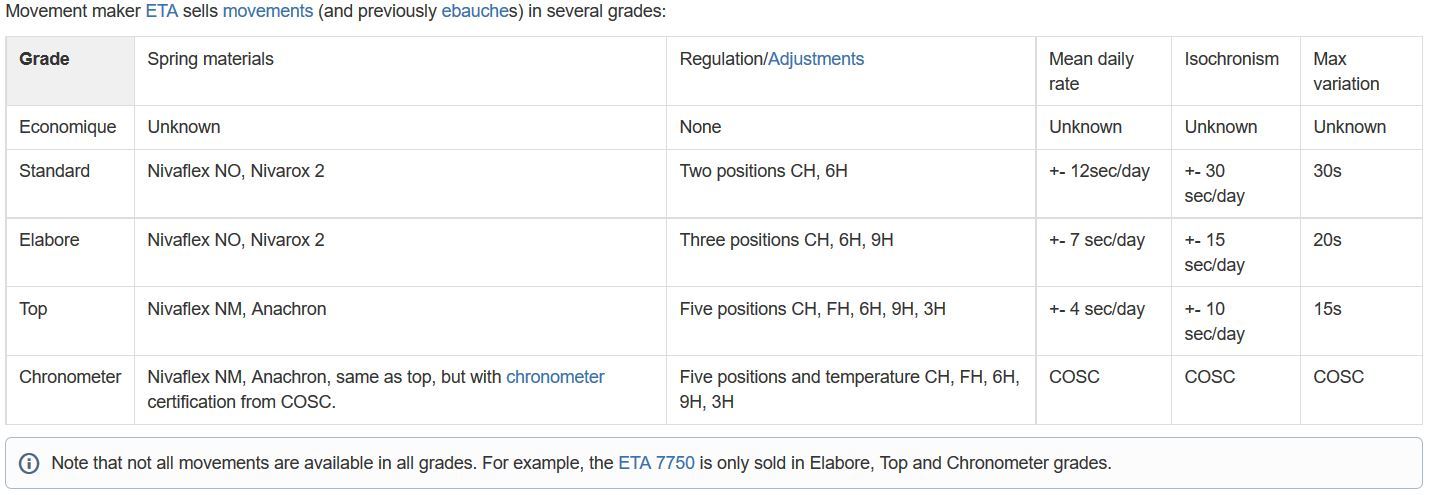This screenshot has height=495, width=1431.
Task: Click the Nivaflex NM, Anachron cell in the Top row
Action: point(400,321)
